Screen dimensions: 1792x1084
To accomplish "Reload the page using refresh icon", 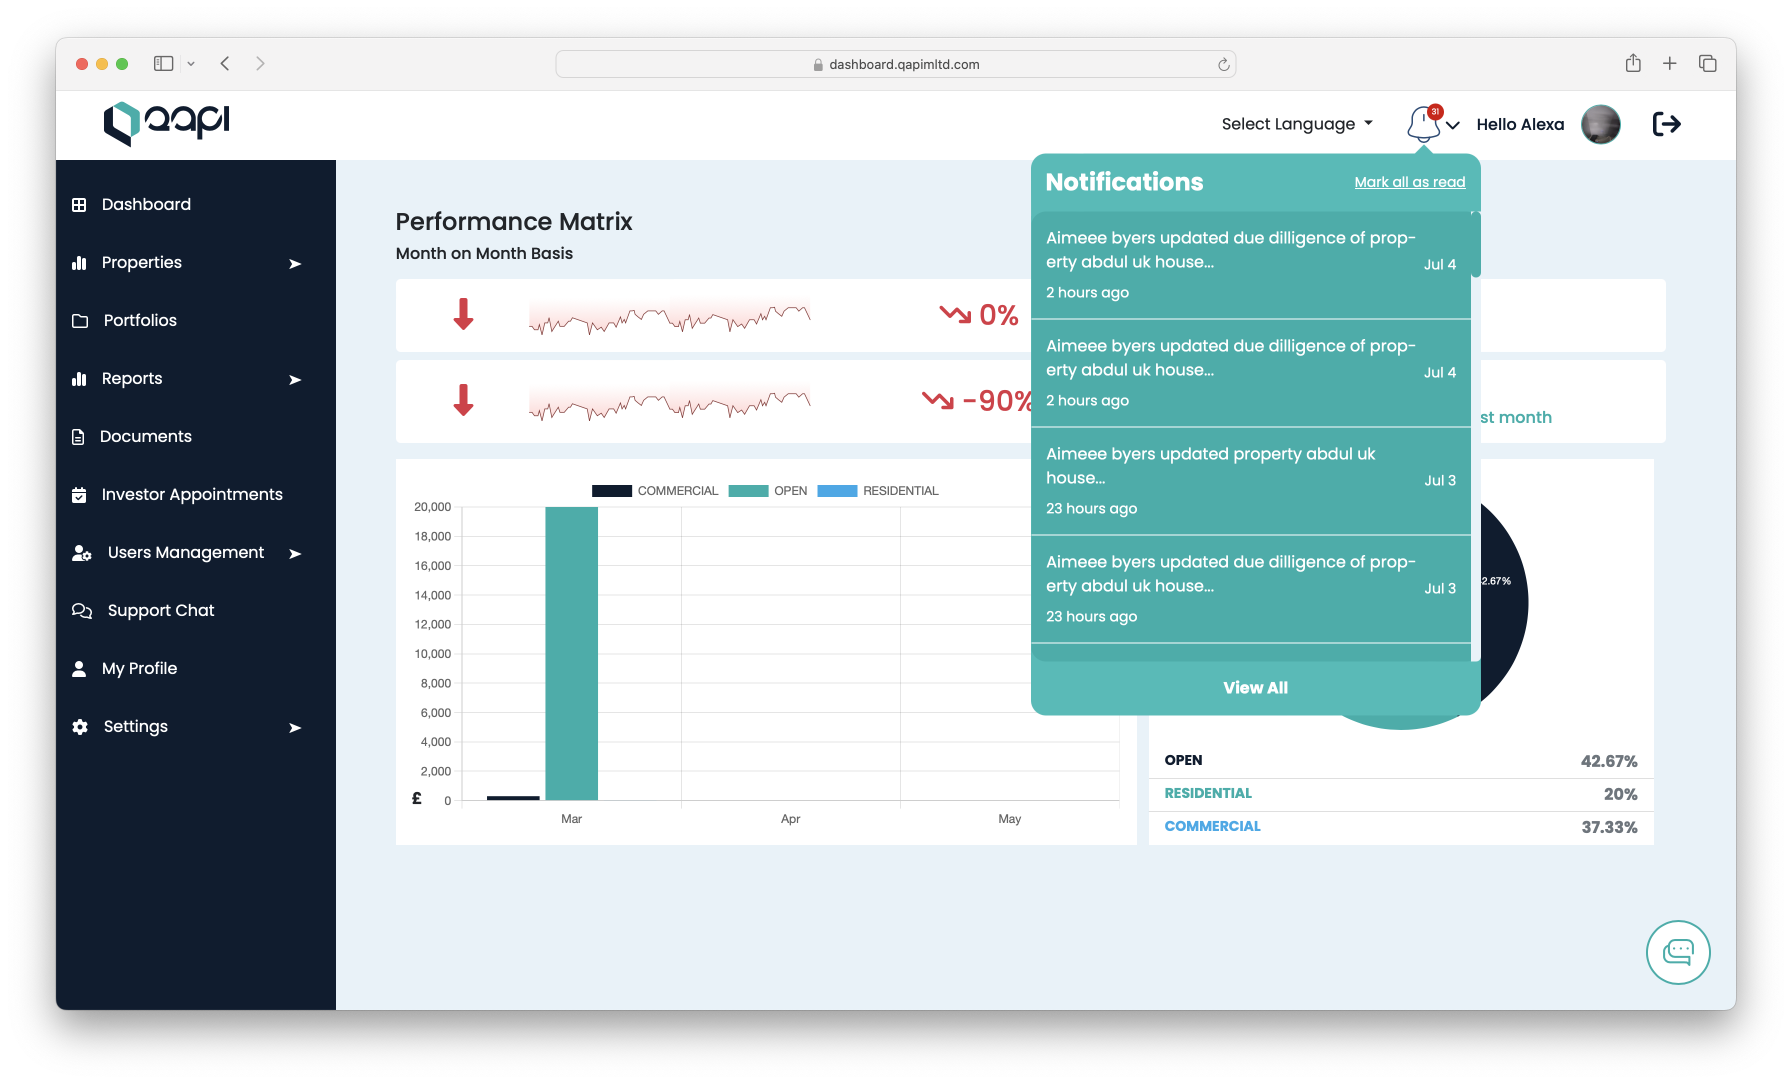I will click(1223, 65).
